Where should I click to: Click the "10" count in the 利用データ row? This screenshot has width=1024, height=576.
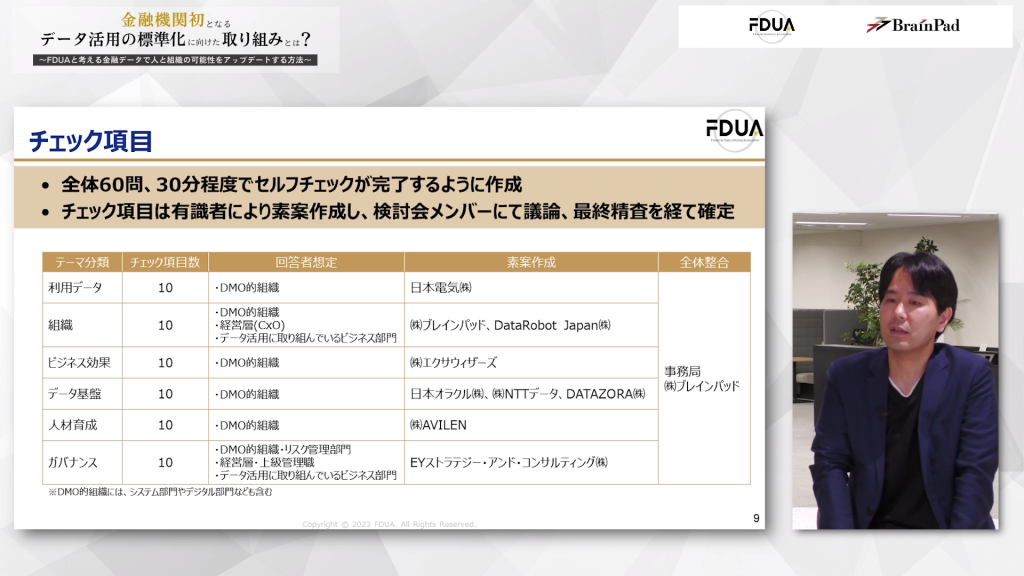coord(165,287)
